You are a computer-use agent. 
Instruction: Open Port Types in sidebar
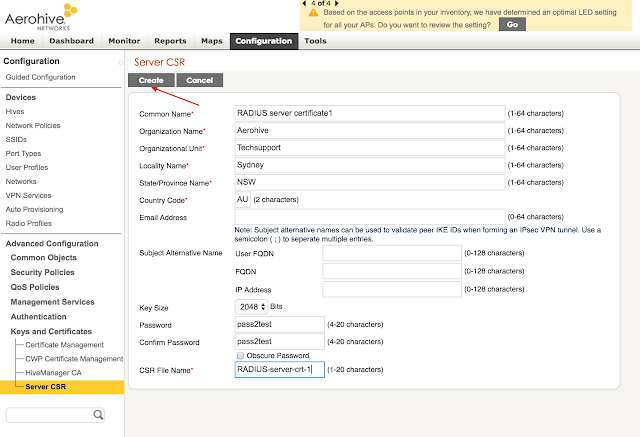[x=23, y=153]
